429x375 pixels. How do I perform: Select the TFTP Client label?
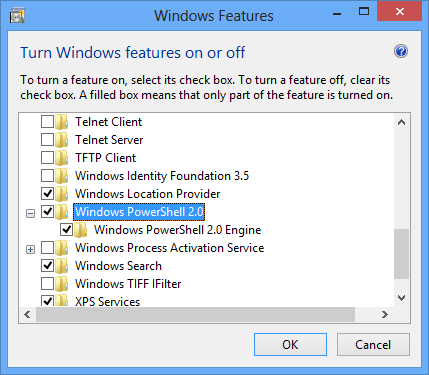coord(105,158)
